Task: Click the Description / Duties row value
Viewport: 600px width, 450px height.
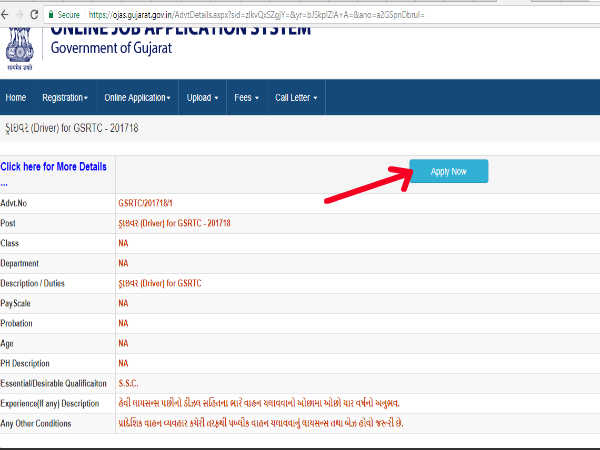Action: click(x=159, y=283)
